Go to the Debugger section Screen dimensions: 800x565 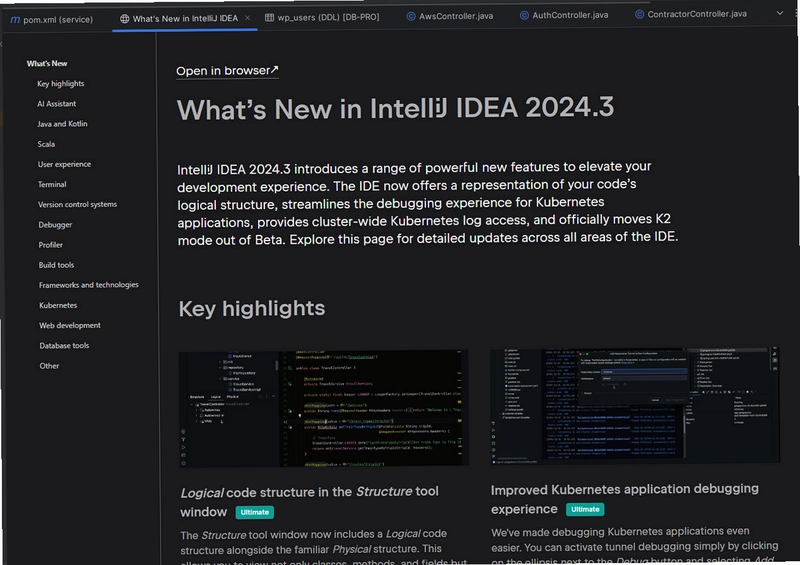[x=55, y=225]
